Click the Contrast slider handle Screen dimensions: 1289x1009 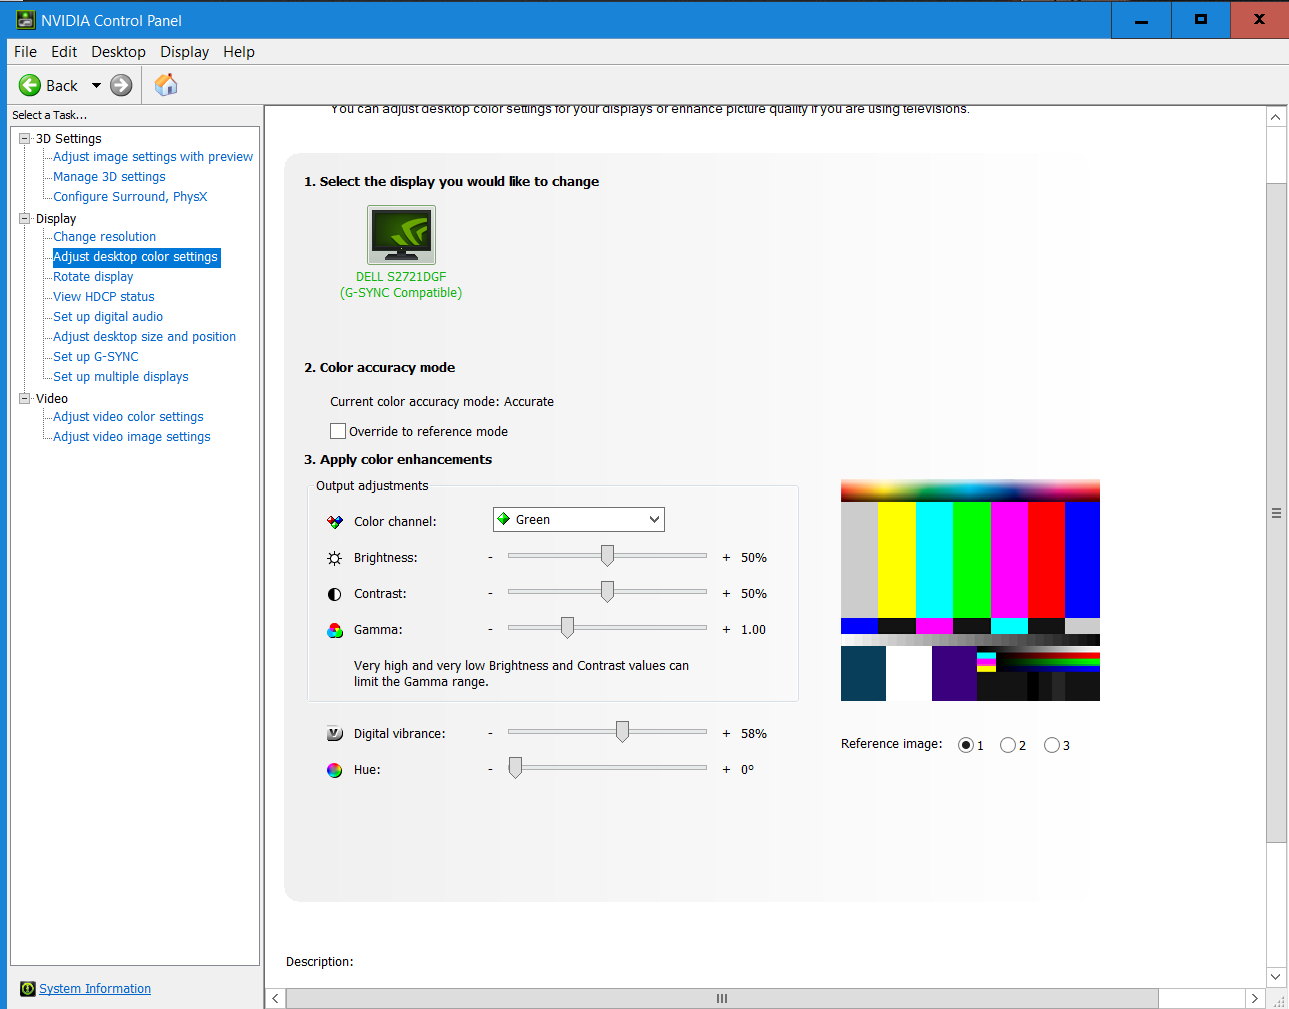(607, 592)
